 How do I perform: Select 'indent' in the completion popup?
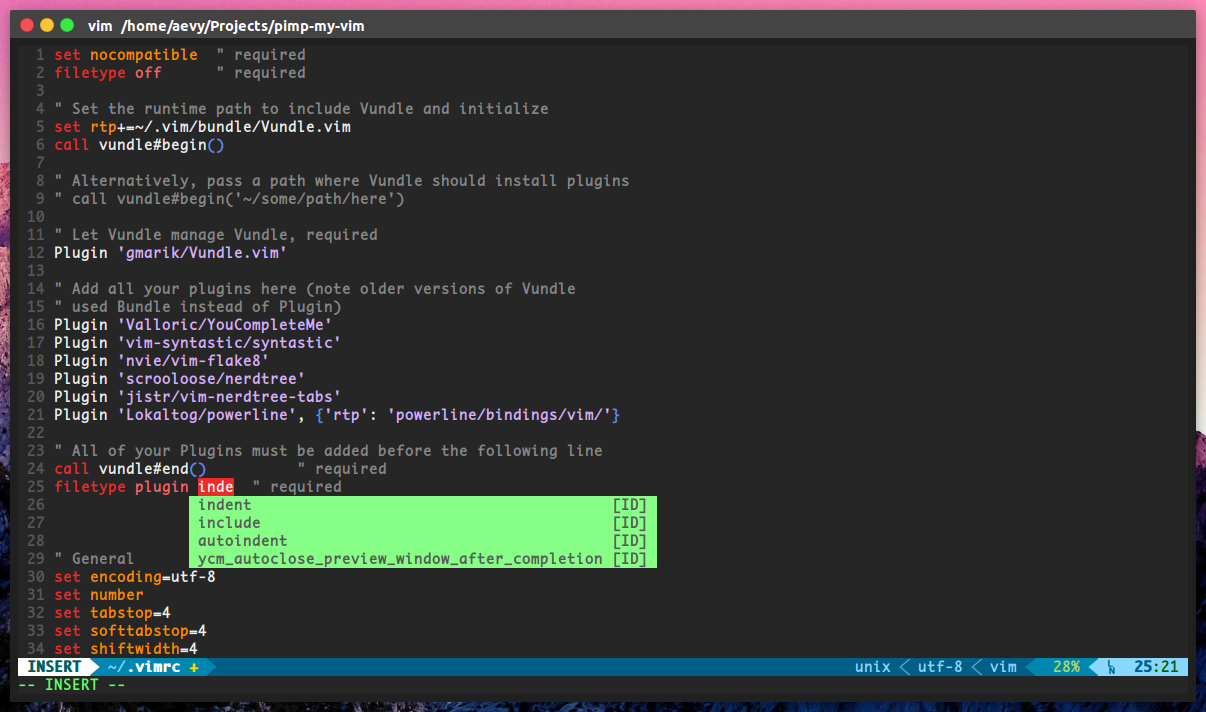423,505
